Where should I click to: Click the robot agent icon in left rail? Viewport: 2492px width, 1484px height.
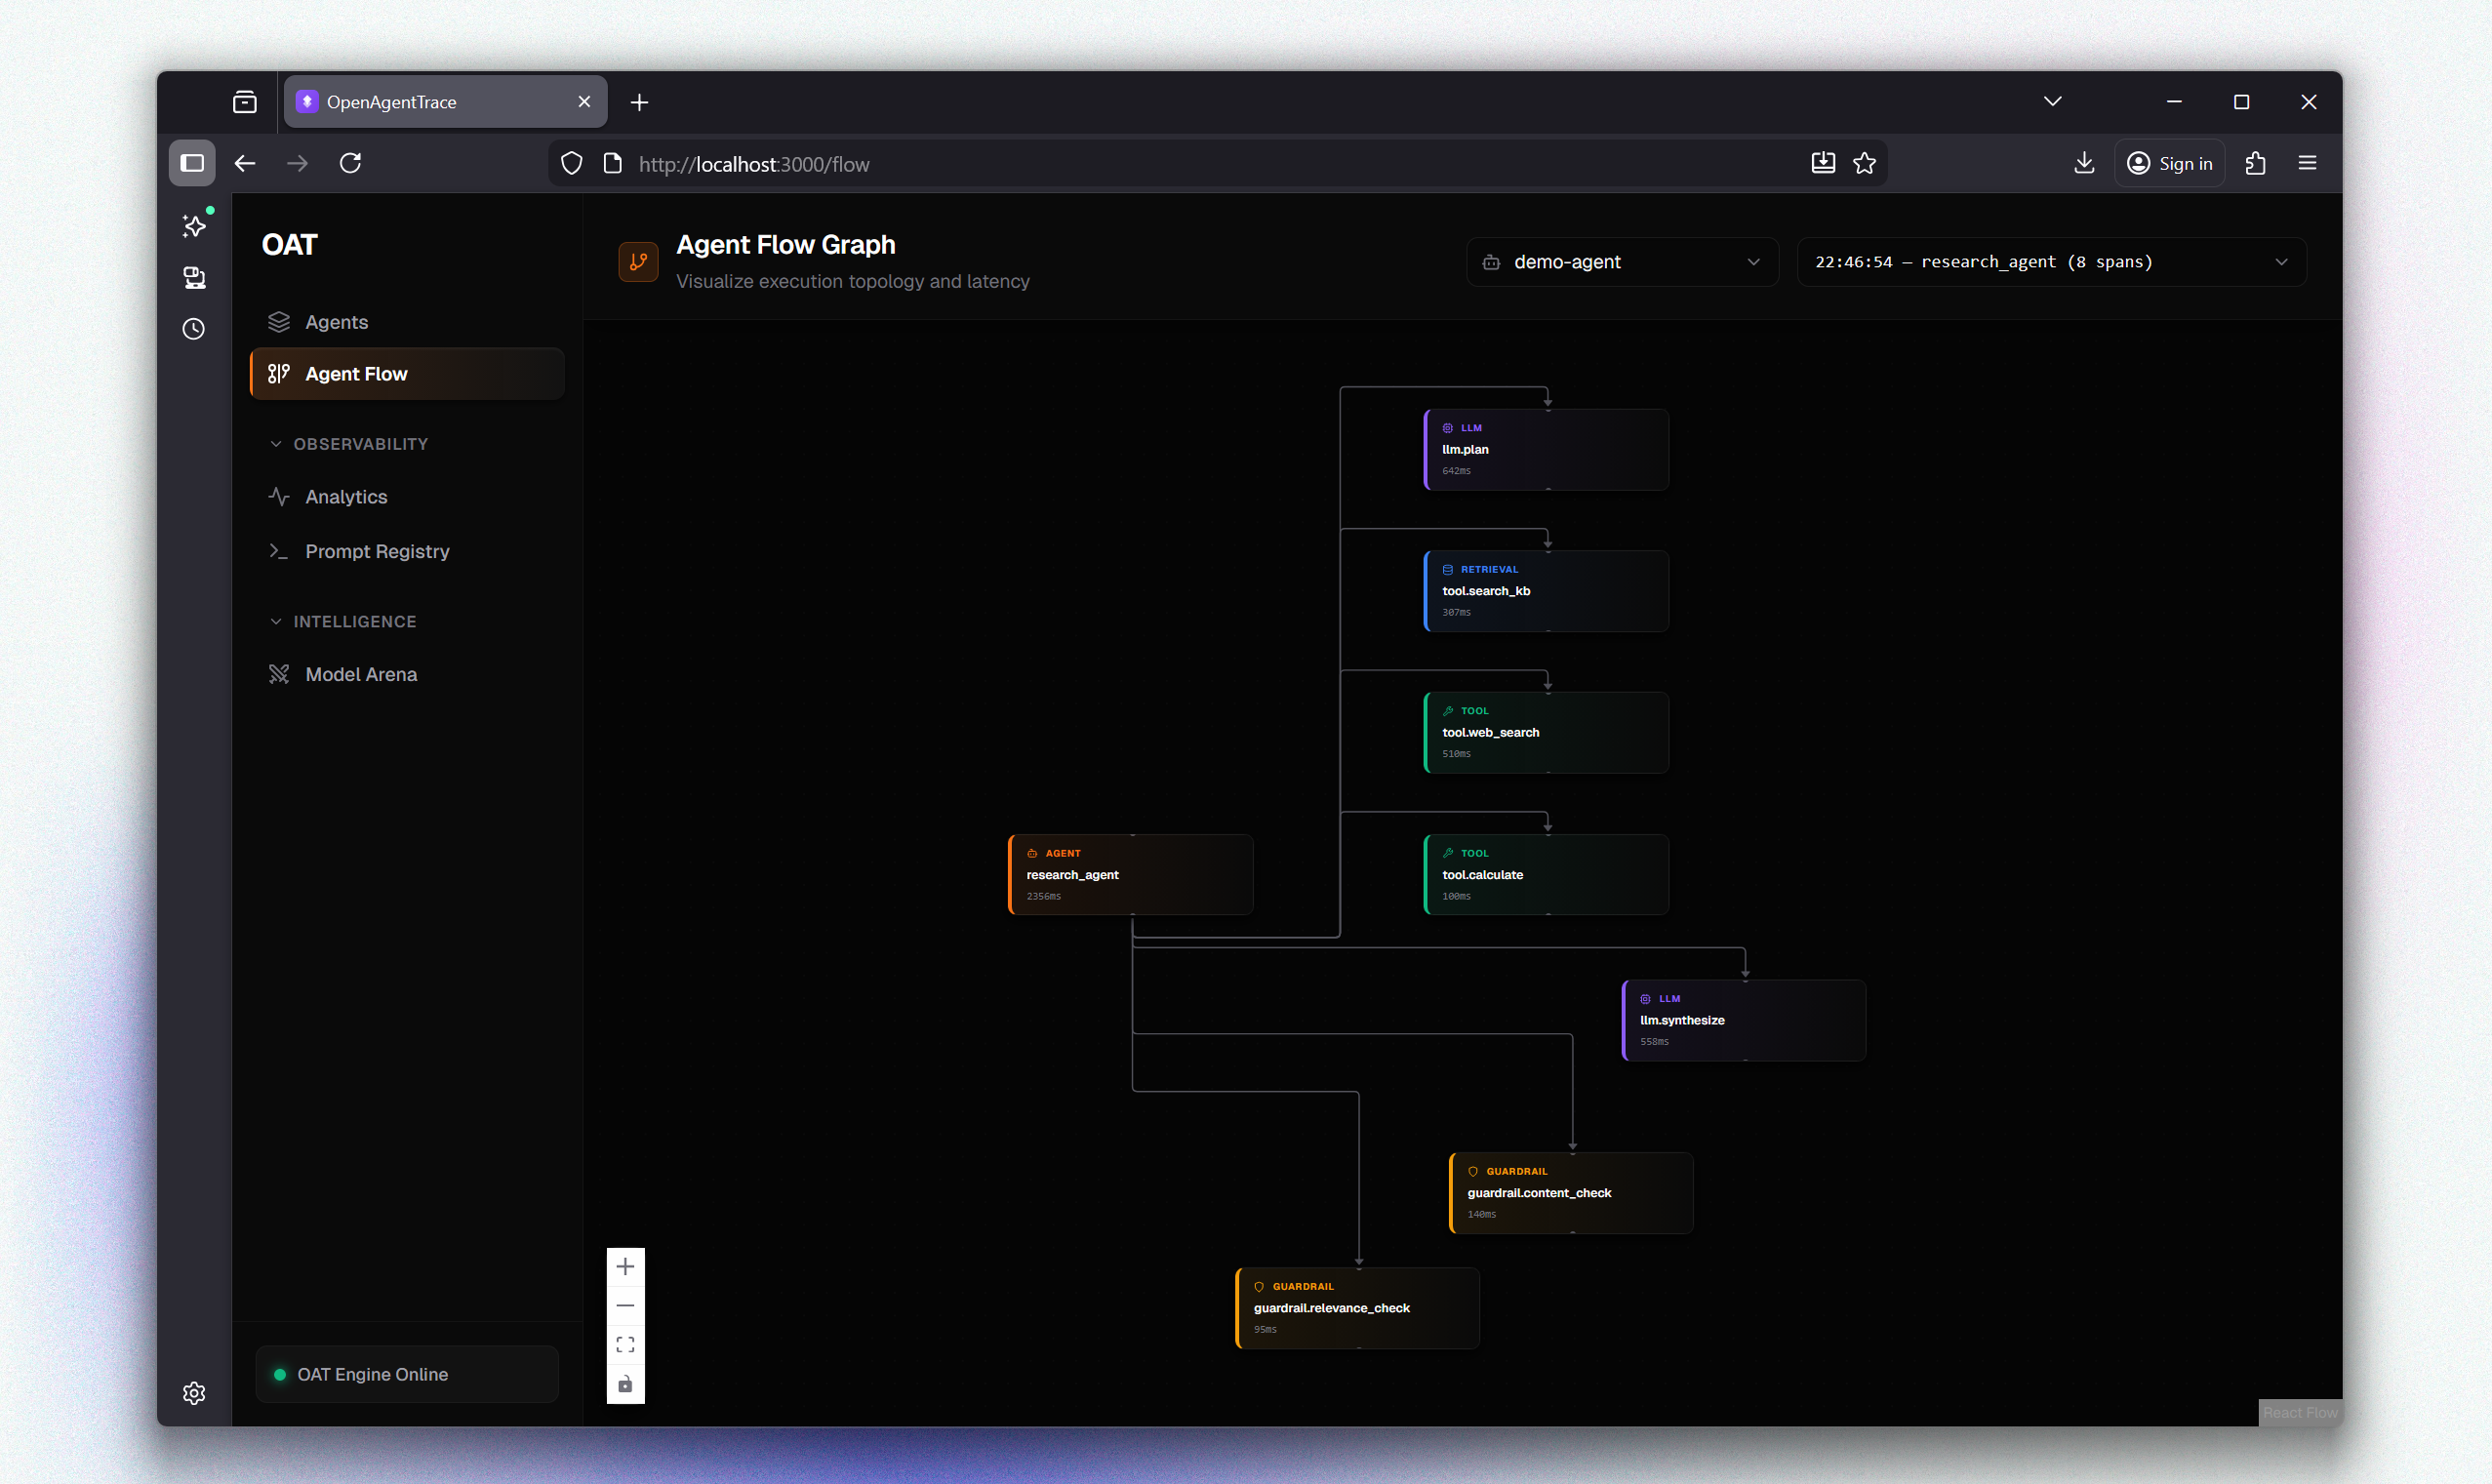(194, 278)
